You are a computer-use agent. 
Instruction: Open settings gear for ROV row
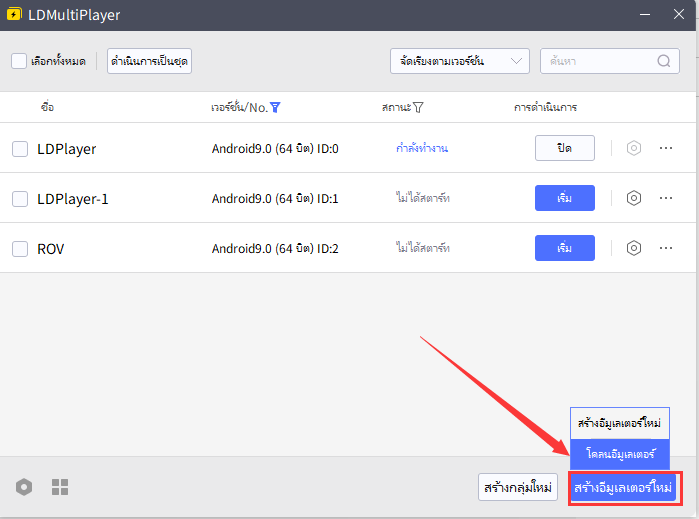coord(633,248)
